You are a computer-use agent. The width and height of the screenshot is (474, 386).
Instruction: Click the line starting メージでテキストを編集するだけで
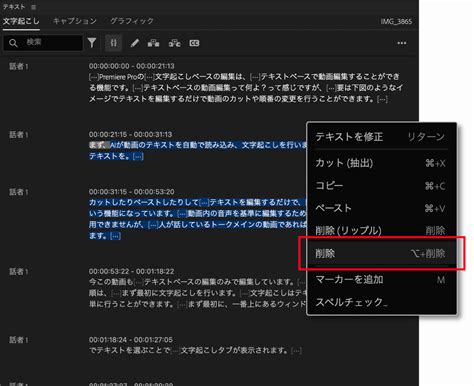[x=238, y=99]
